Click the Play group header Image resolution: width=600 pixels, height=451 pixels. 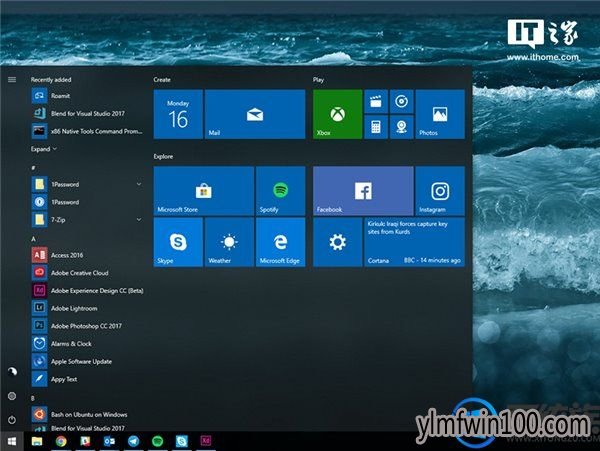pos(318,80)
